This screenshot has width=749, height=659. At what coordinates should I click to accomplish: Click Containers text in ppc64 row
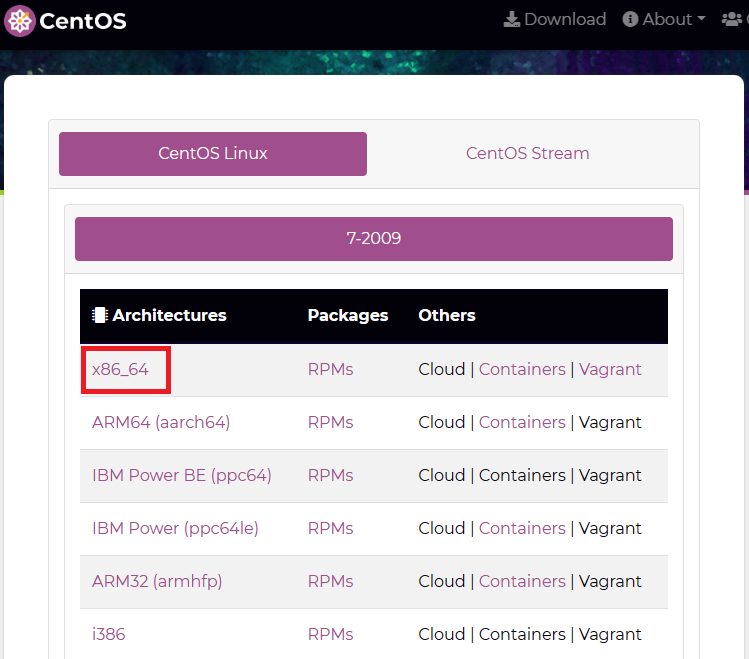[x=522, y=476]
